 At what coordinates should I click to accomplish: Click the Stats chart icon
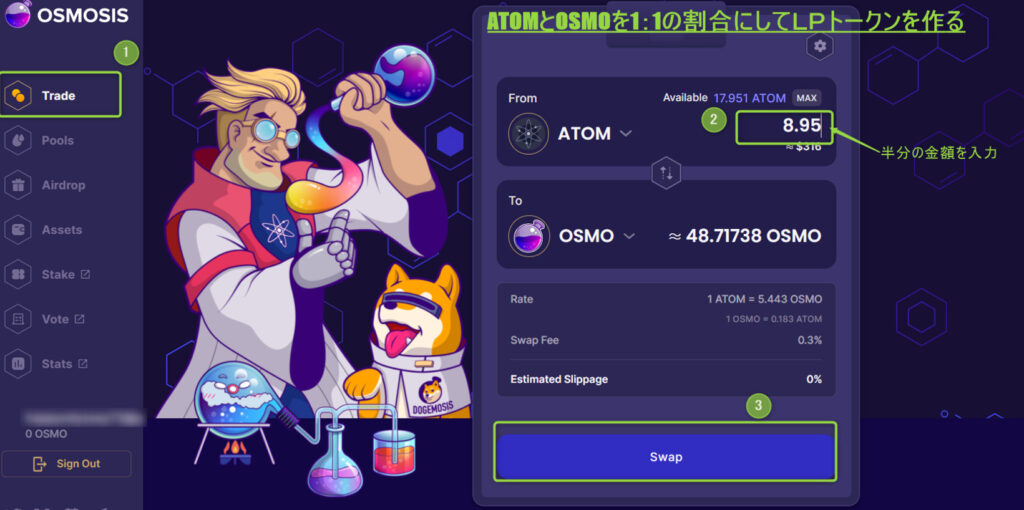[18, 364]
